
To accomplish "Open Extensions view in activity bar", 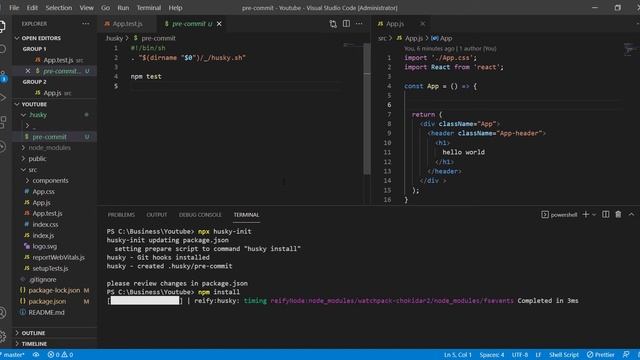I will click(3, 122).
